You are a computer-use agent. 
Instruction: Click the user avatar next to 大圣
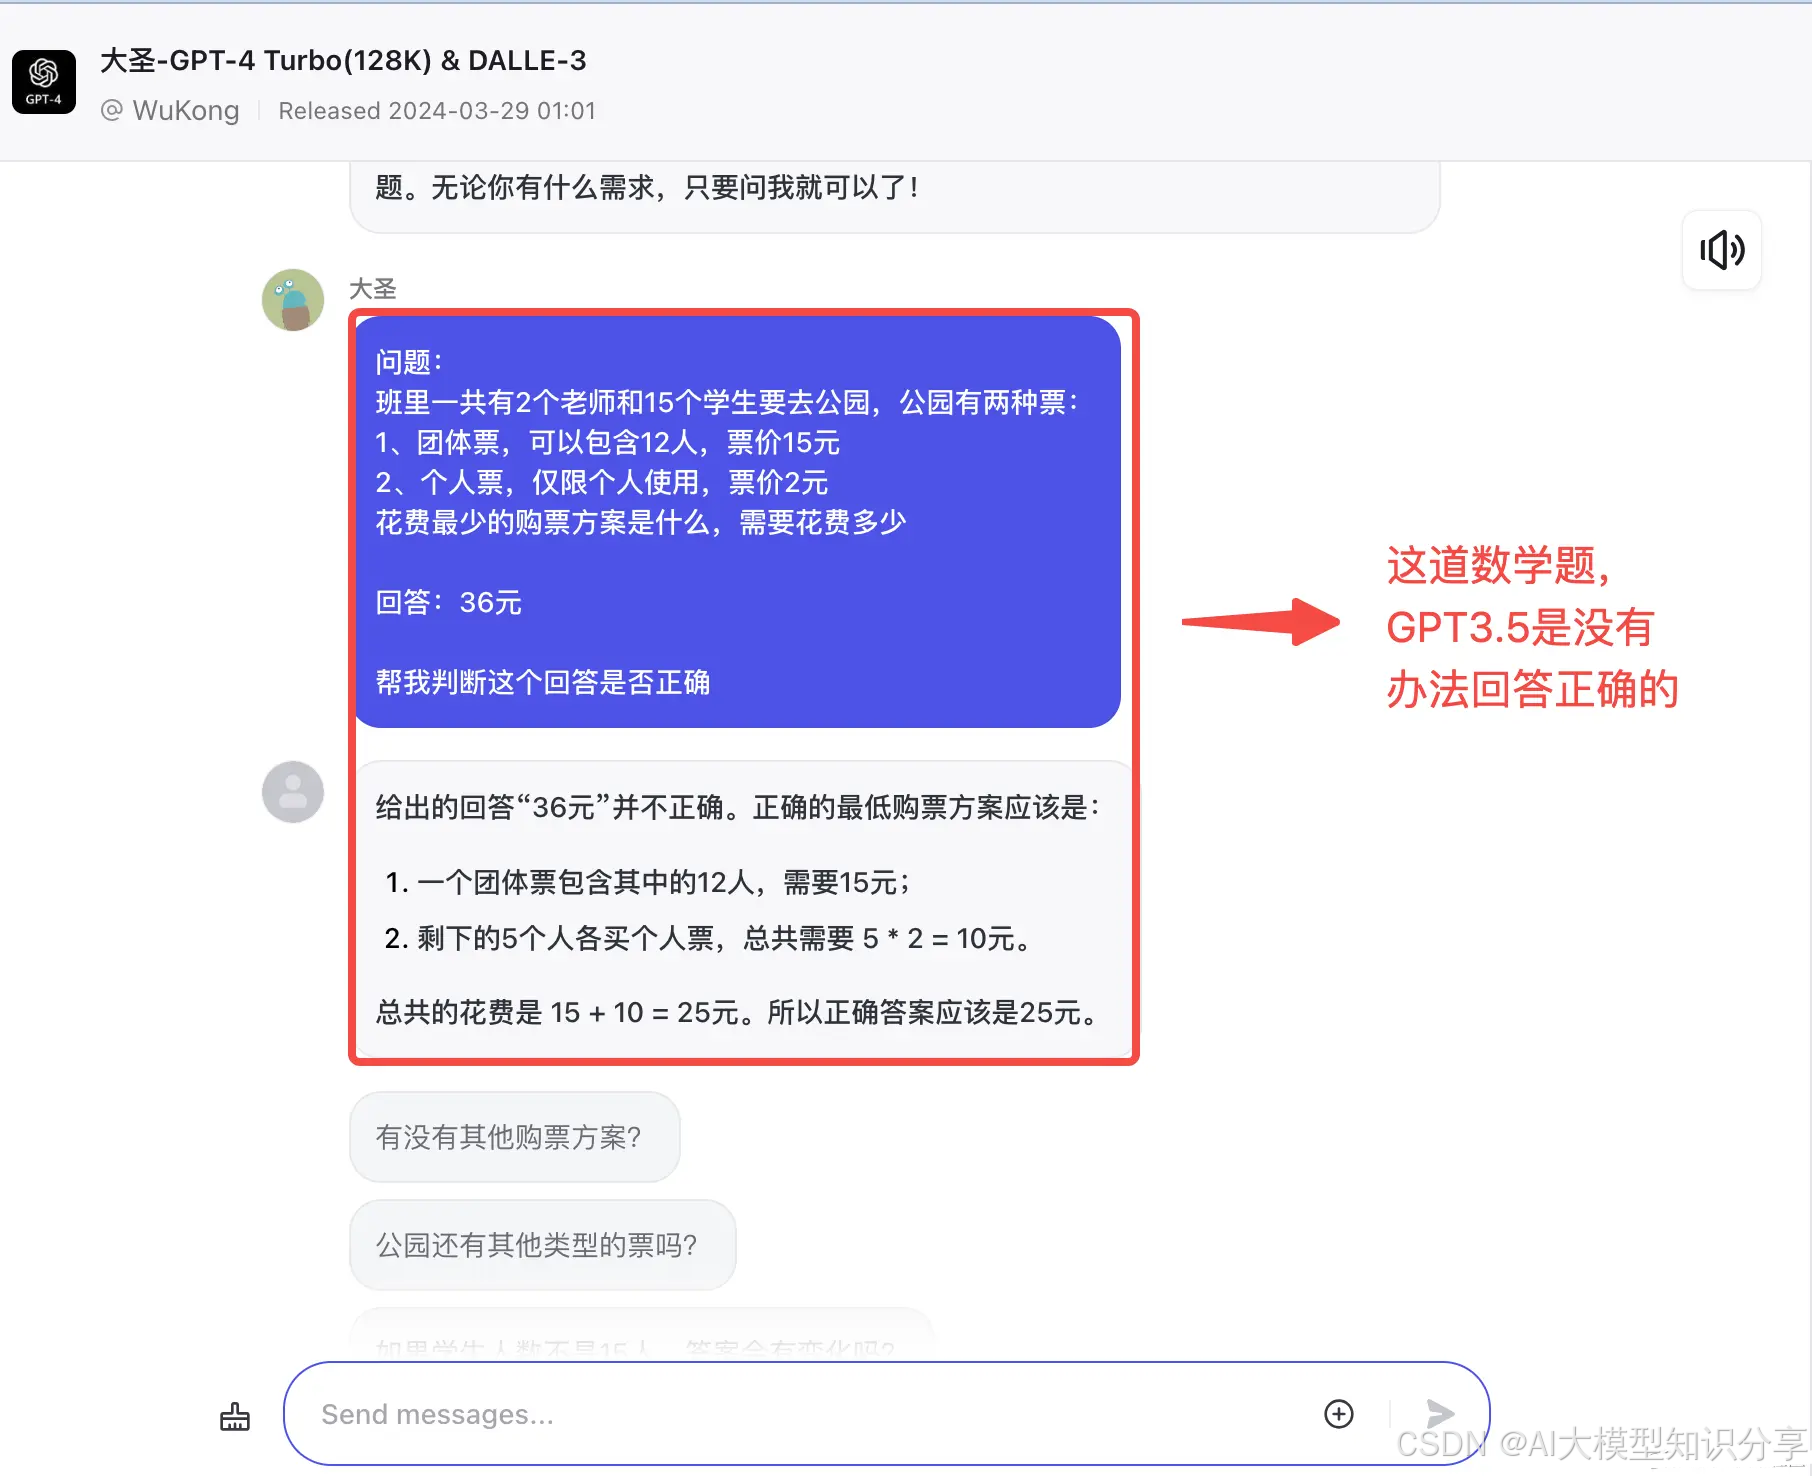point(293,300)
